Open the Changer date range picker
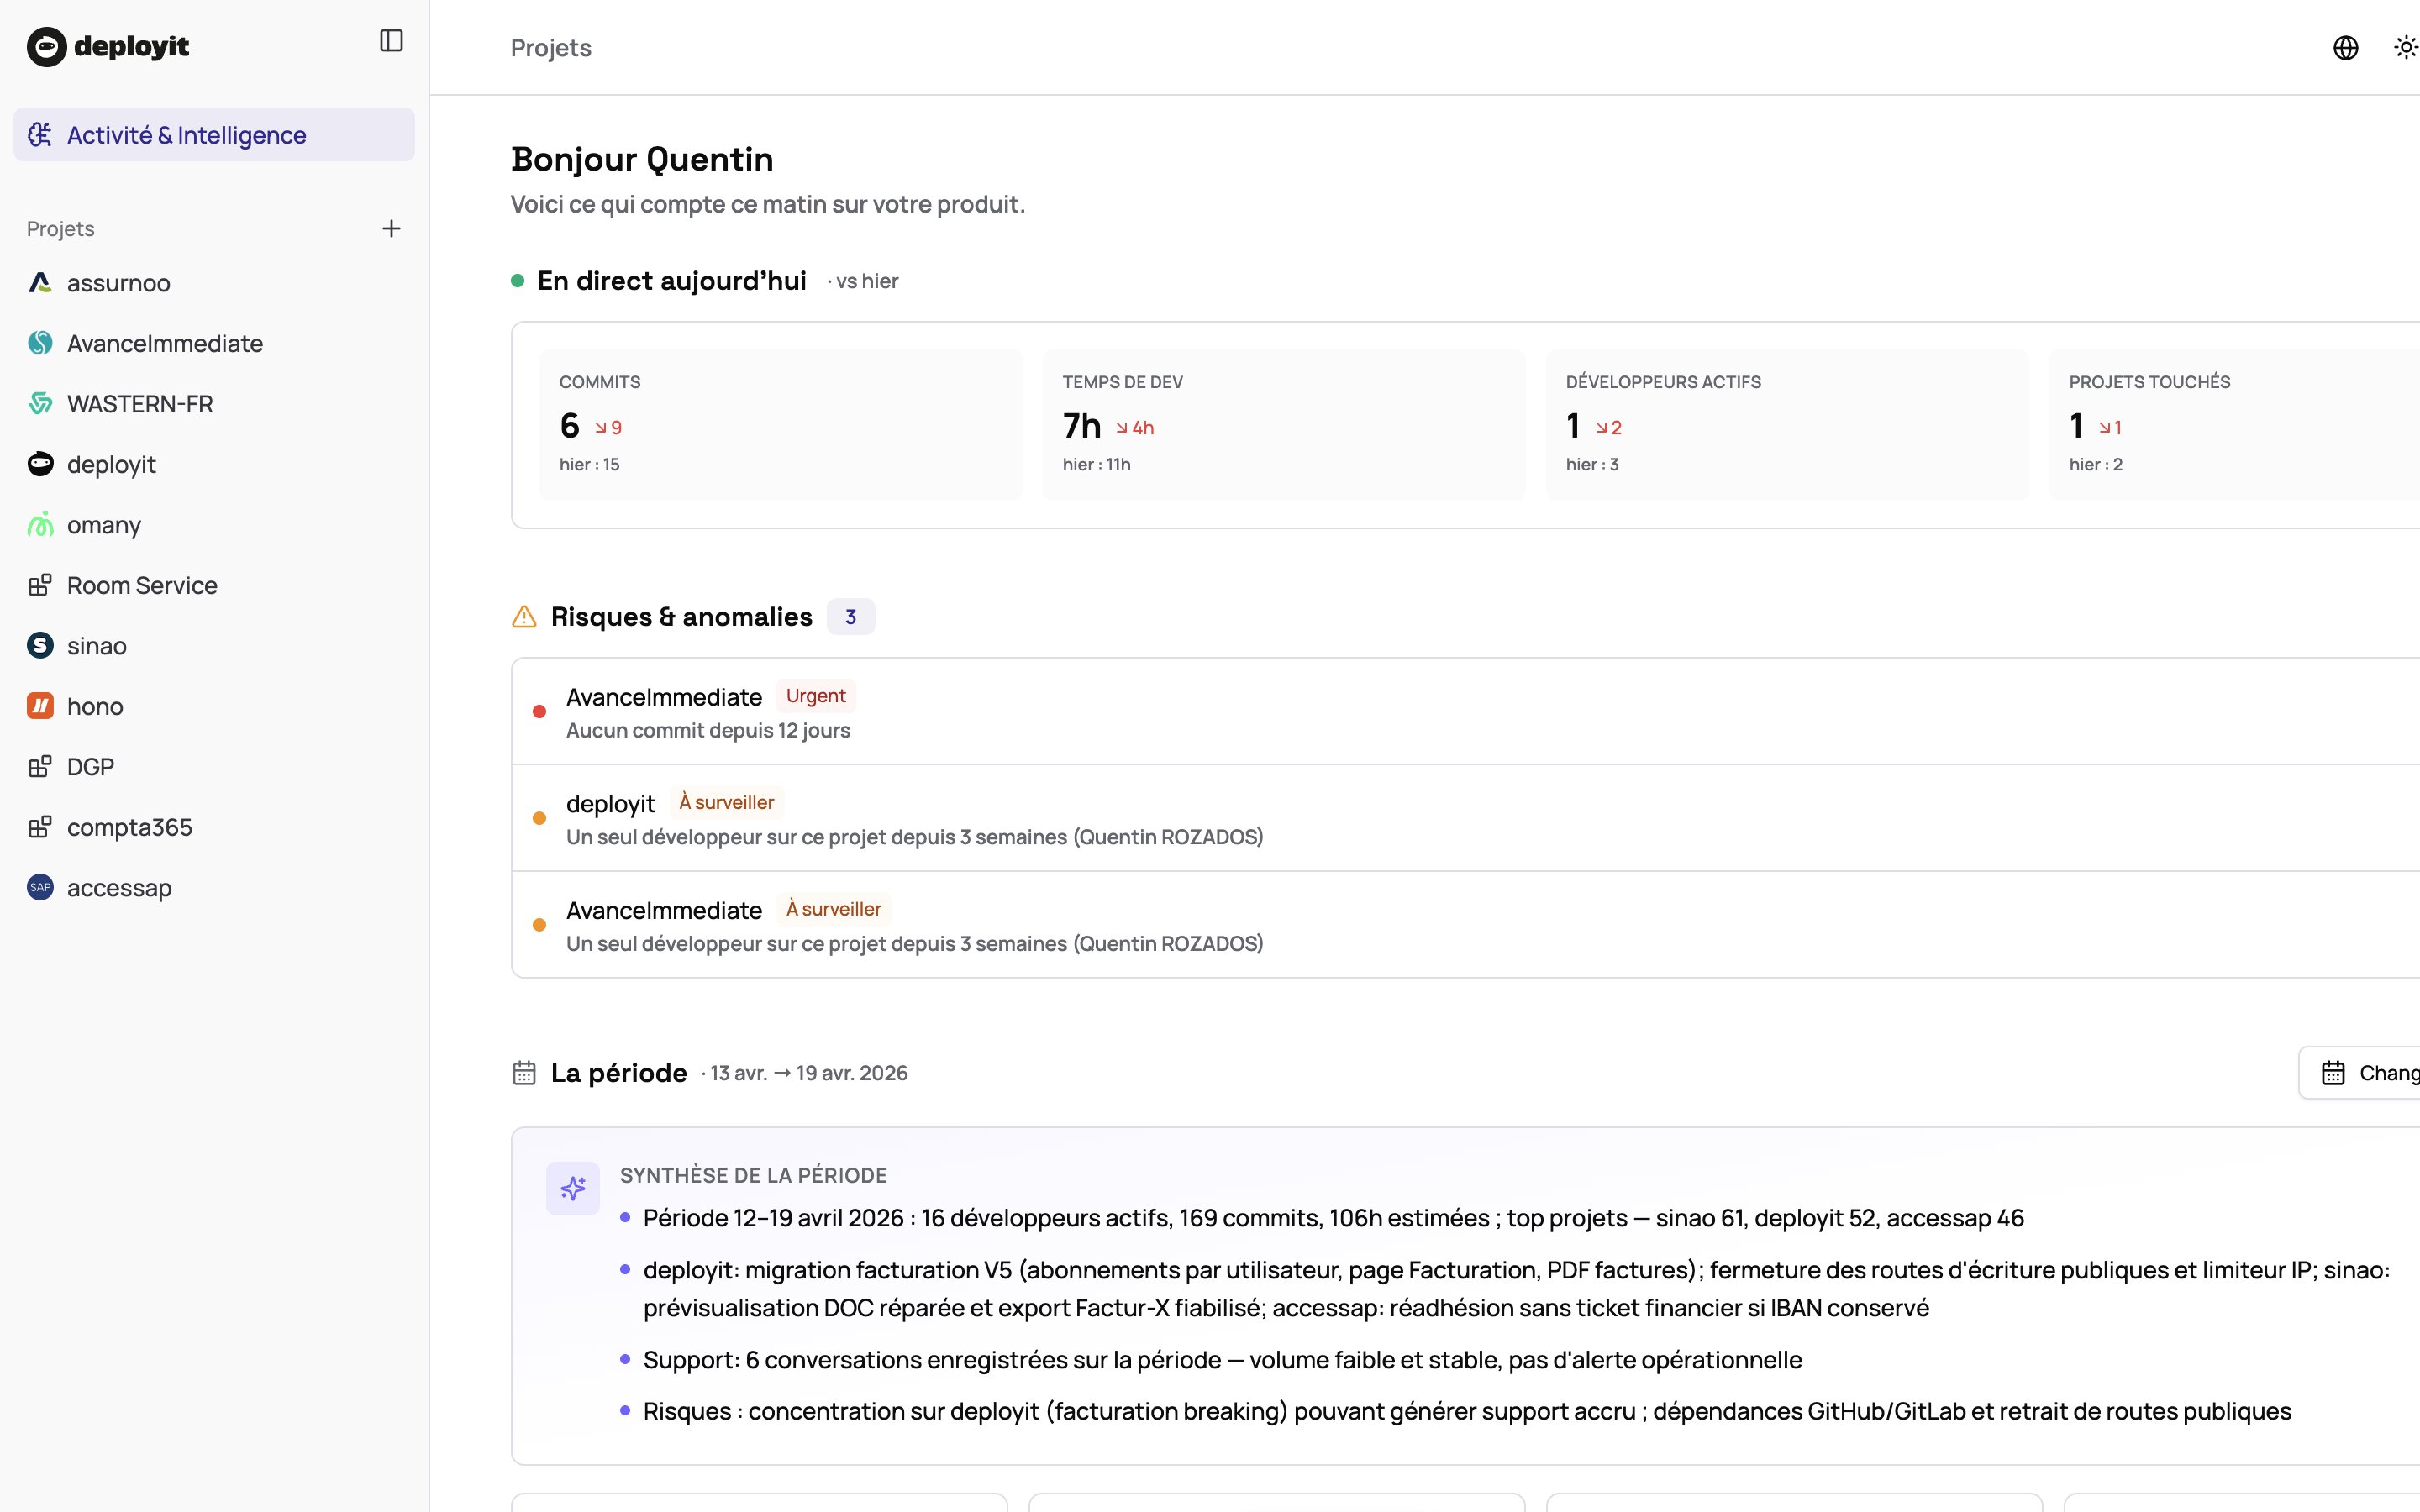The image size is (2420, 1512). click(x=2380, y=1072)
